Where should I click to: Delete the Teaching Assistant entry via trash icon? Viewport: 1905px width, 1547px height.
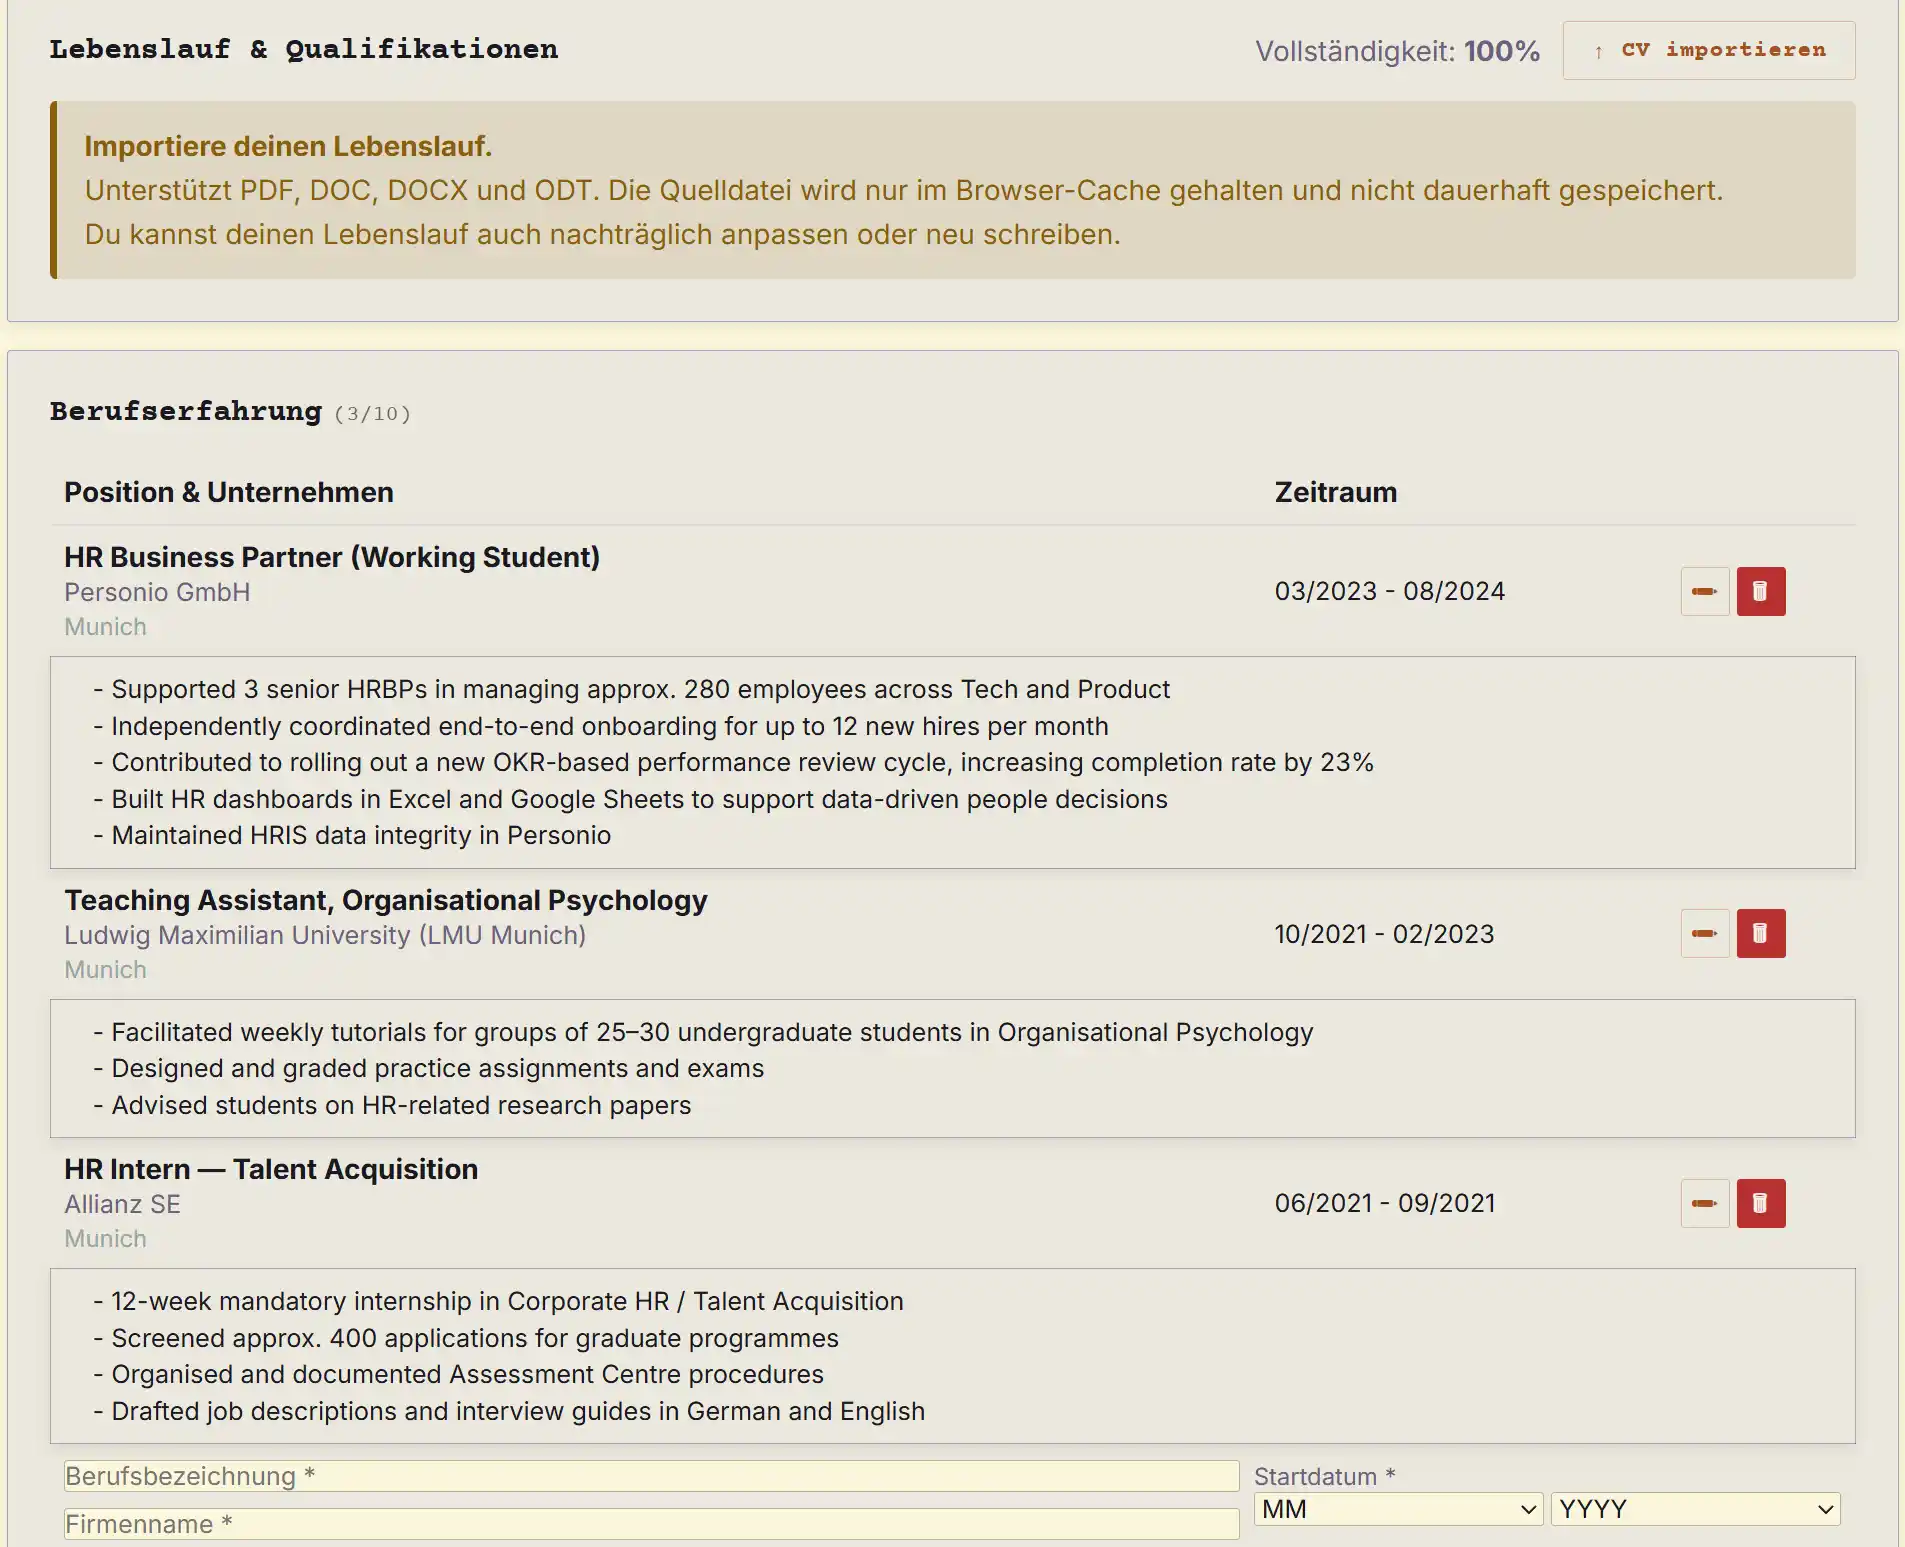(x=1761, y=933)
